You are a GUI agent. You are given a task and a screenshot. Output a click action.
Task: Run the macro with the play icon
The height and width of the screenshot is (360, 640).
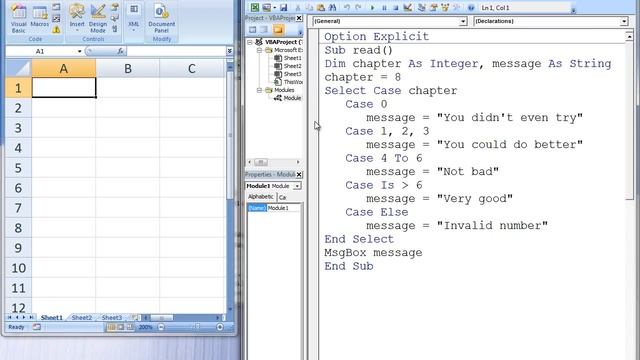(x=373, y=7)
